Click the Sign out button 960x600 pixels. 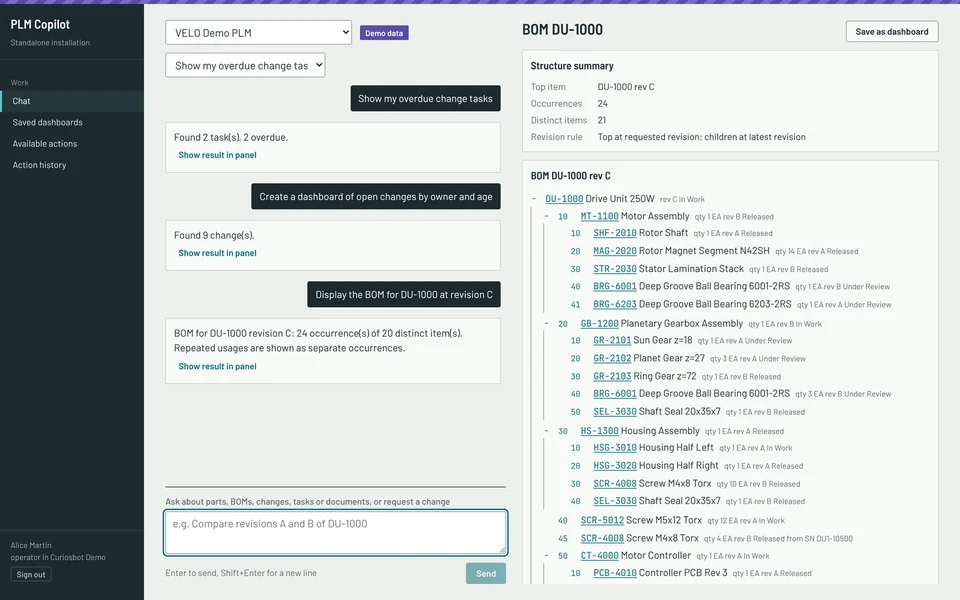tap(31, 575)
